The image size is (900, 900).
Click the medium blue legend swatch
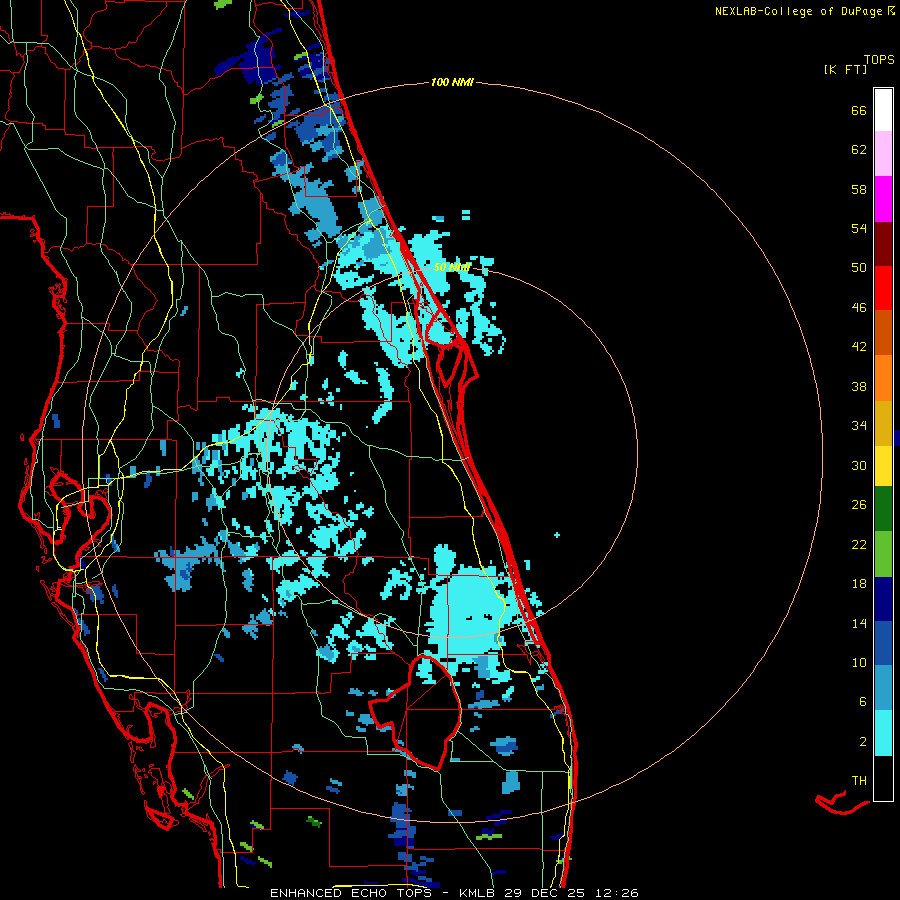click(x=883, y=643)
